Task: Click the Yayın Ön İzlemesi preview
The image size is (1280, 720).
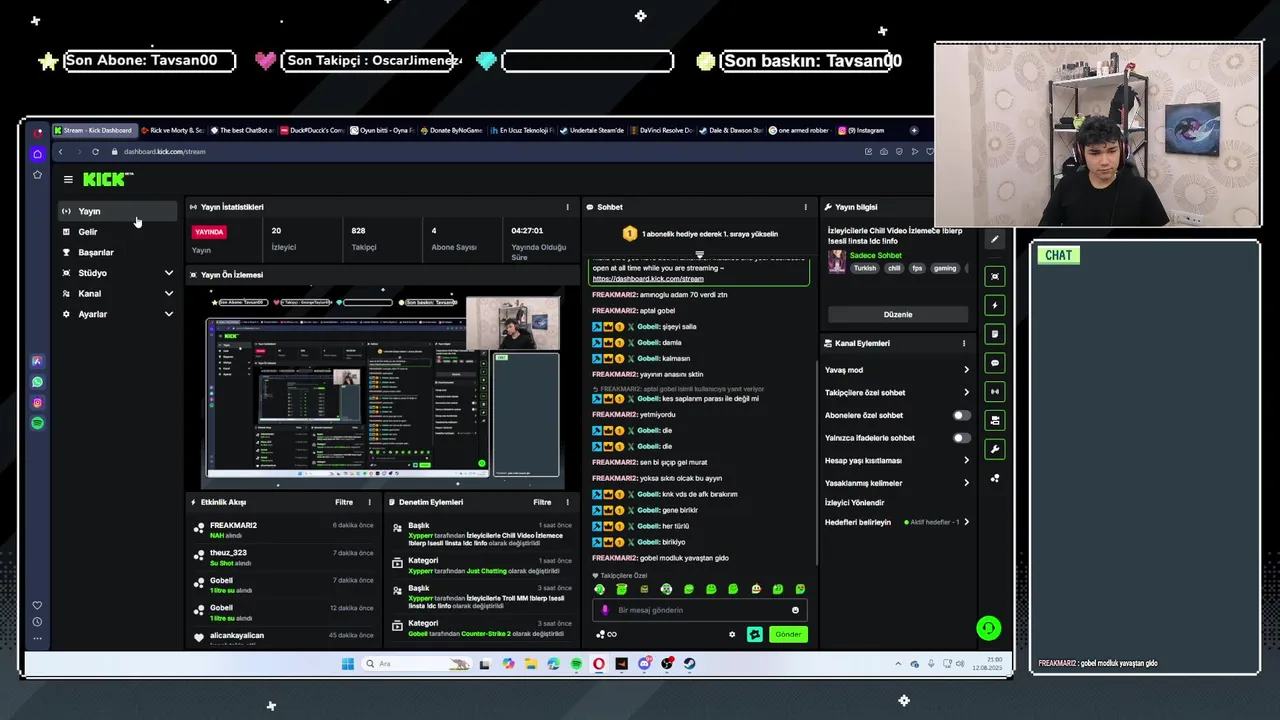Action: tap(382, 386)
